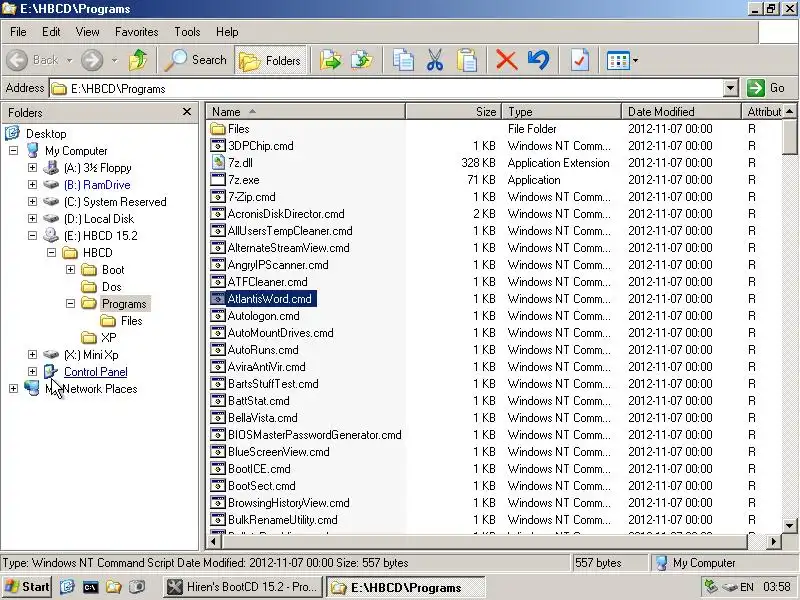The width and height of the screenshot is (800, 600).
Task: Open the View menu
Action: 87,32
